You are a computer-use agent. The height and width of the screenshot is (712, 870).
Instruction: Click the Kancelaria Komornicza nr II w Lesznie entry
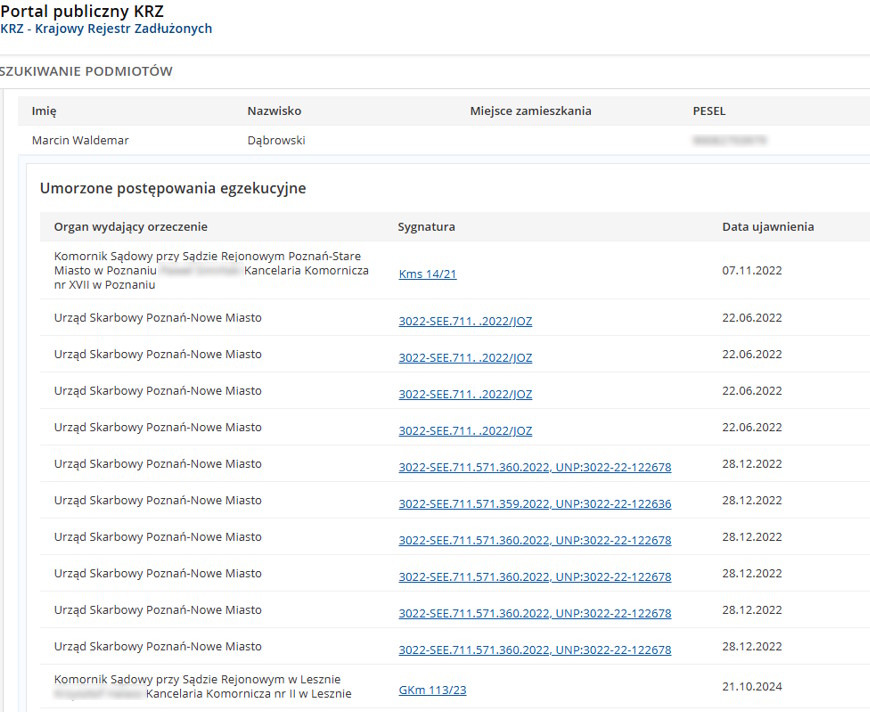248,694
